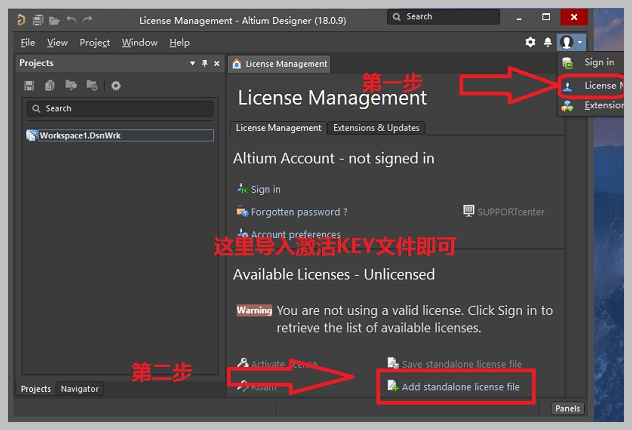Click the compile project icon in Projects toolbar

[50, 85]
